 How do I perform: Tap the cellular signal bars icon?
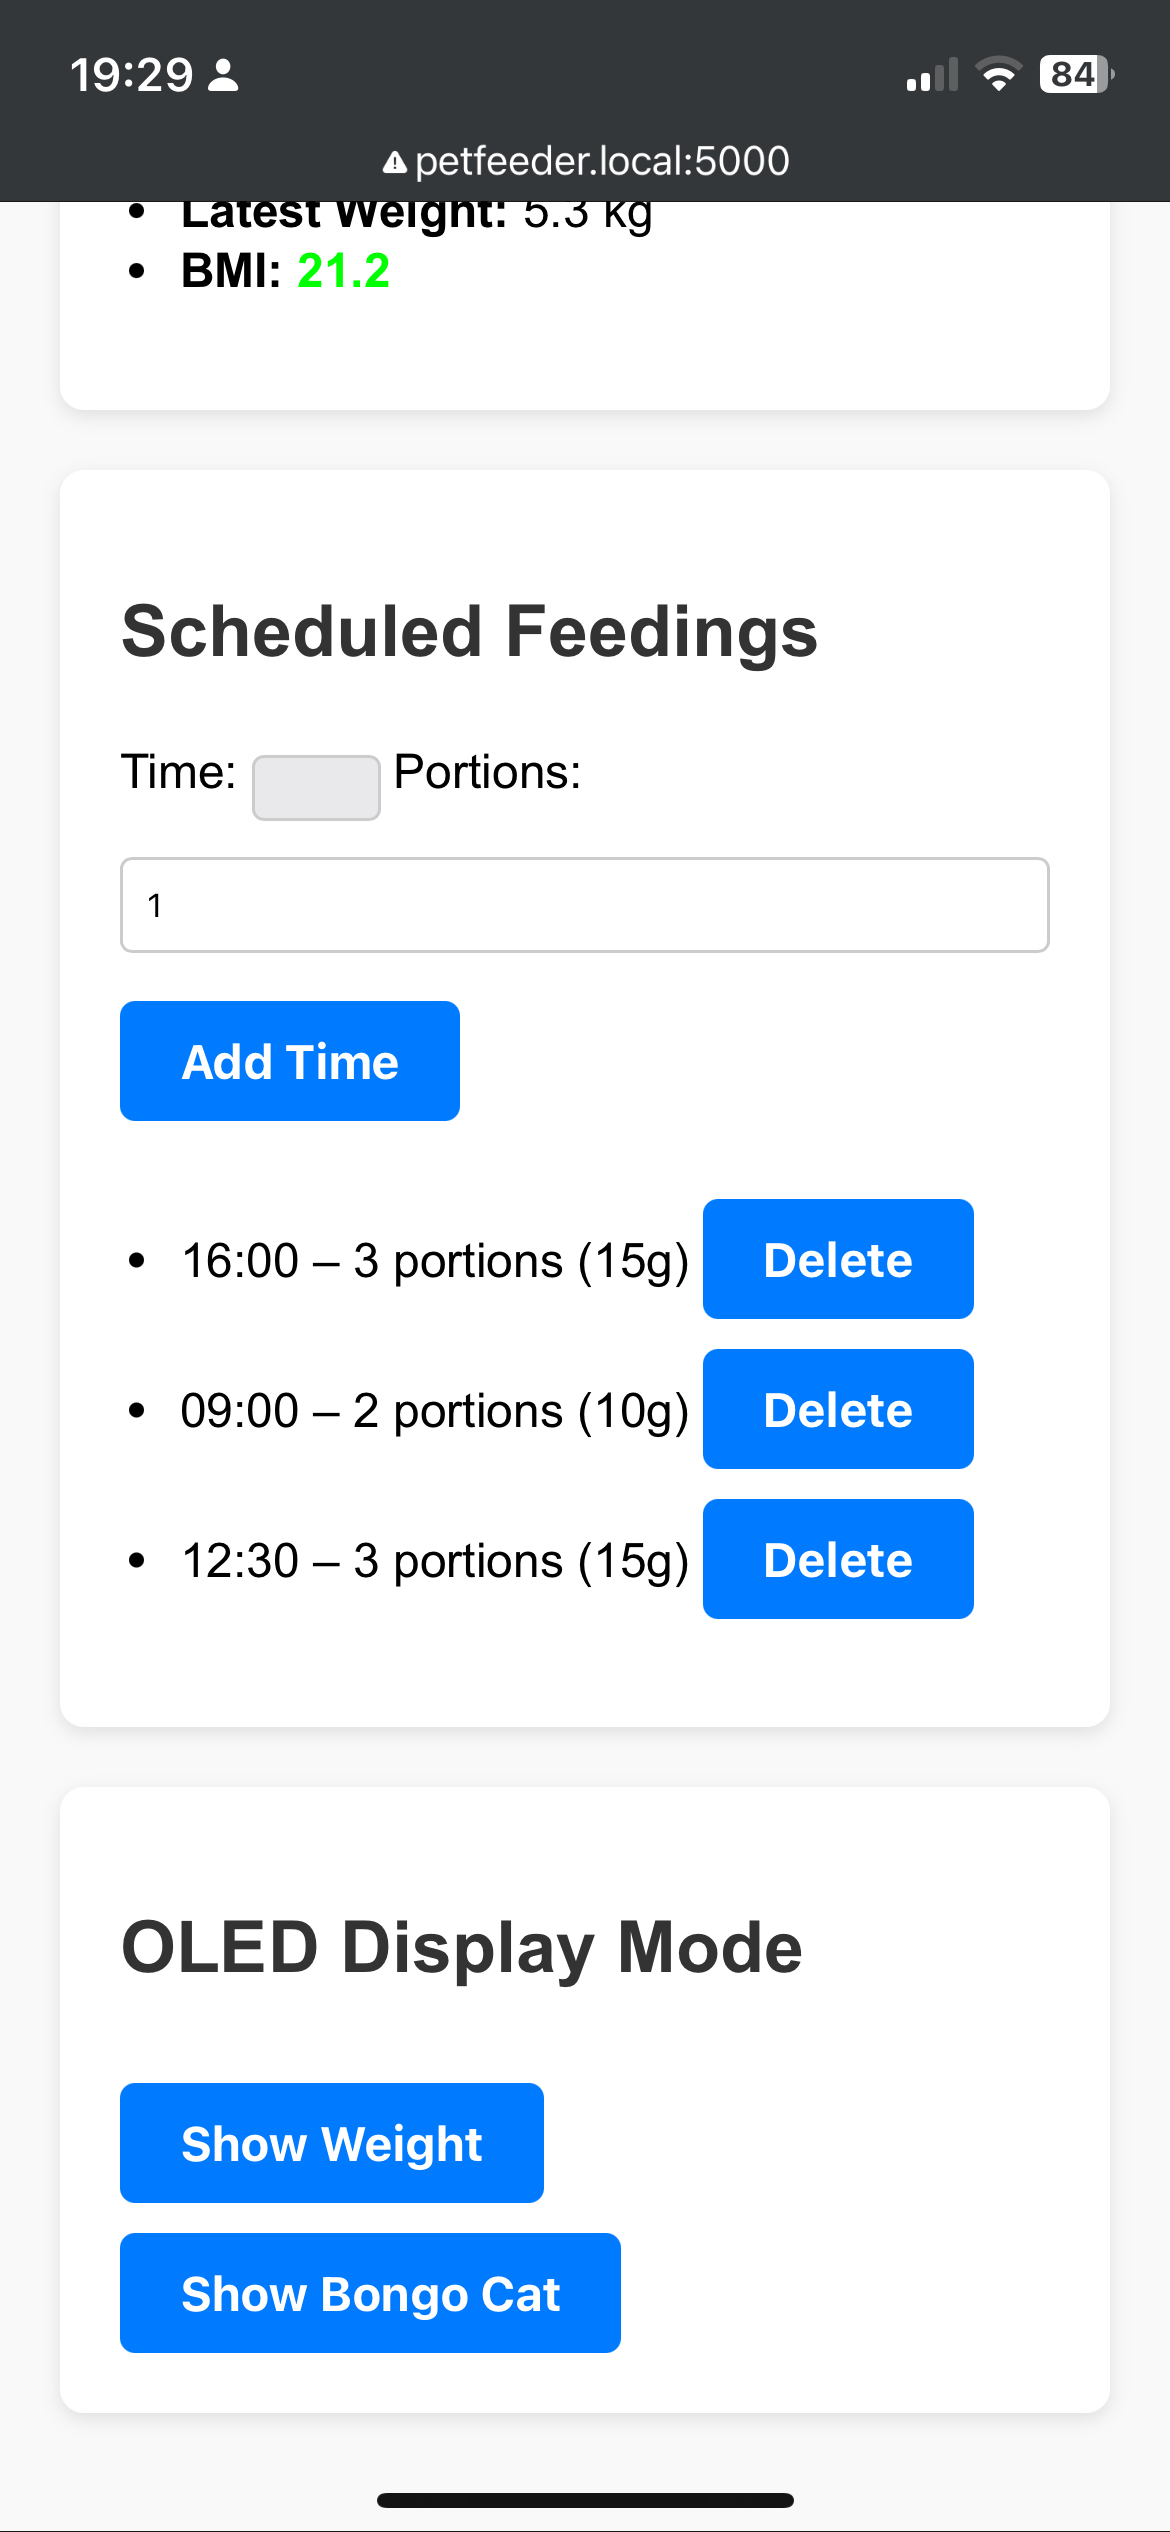(x=932, y=75)
